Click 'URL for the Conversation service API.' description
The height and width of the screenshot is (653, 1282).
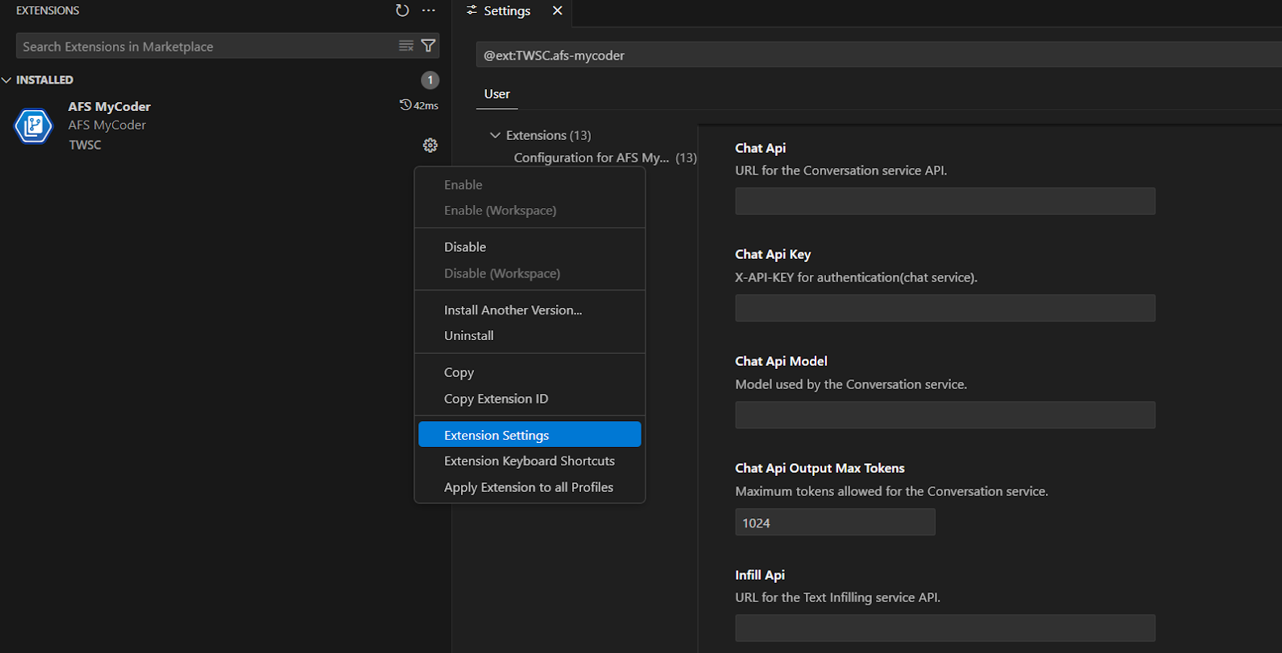[x=841, y=170]
